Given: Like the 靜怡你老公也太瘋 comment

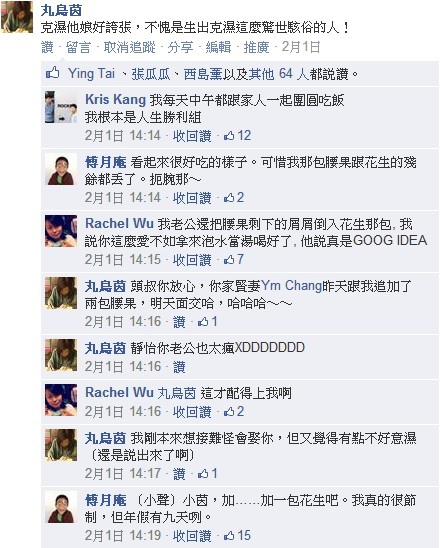Looking at the screenshot, I should (x=179, y=367).
